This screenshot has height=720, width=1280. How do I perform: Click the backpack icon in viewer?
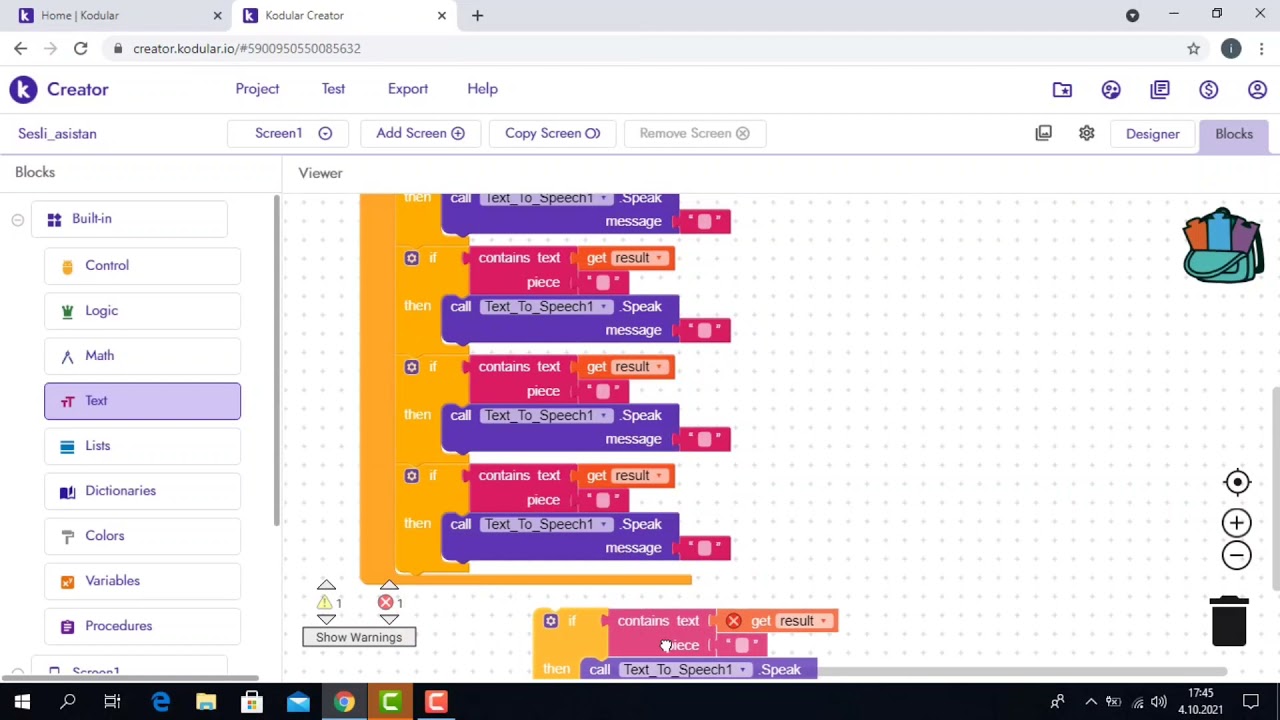(x=1222, y=246)
